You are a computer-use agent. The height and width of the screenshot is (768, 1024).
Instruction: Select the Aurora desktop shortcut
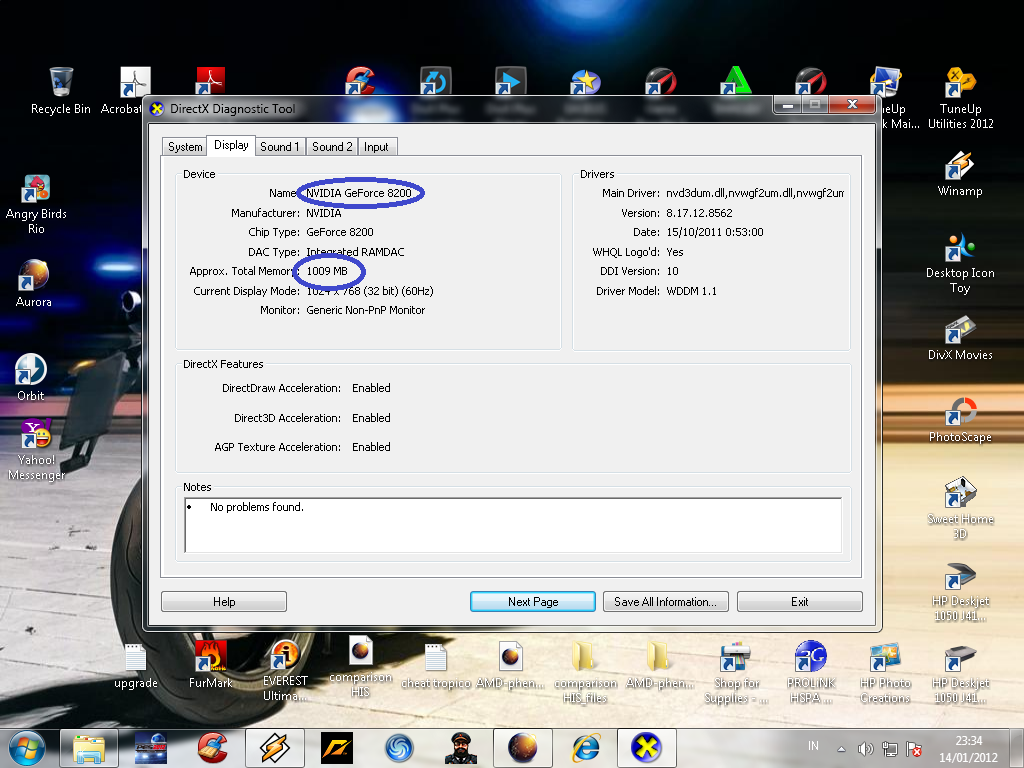point(33,283)
